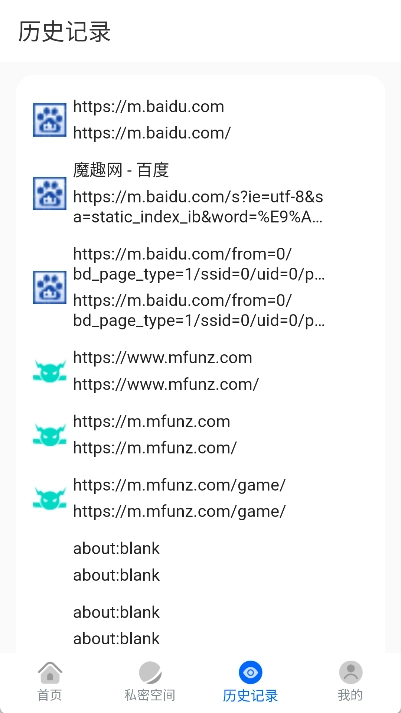
Task: Select the 历史记录 eye icon
Action: 251,673
